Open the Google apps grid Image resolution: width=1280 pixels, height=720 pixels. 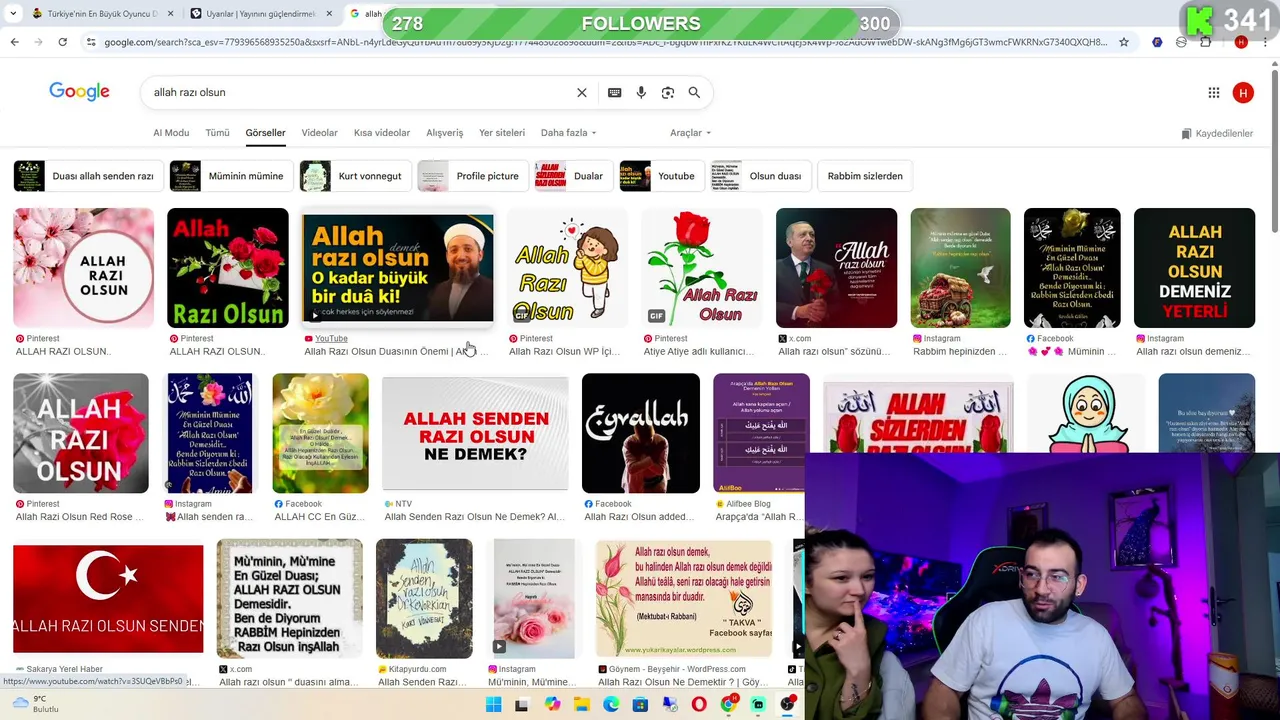1214,93
